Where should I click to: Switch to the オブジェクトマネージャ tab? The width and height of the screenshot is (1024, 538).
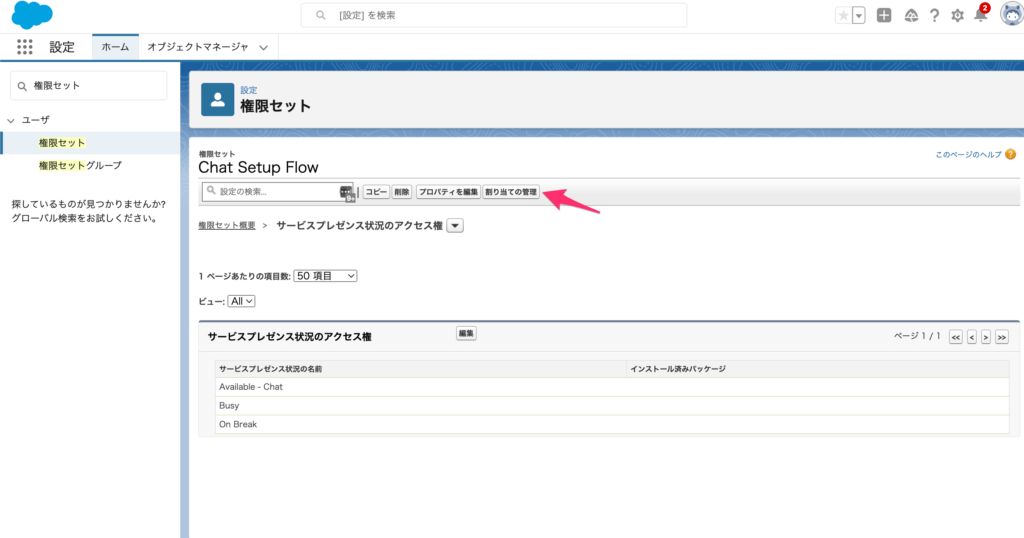pyautogui.click(x=197, y=47)
